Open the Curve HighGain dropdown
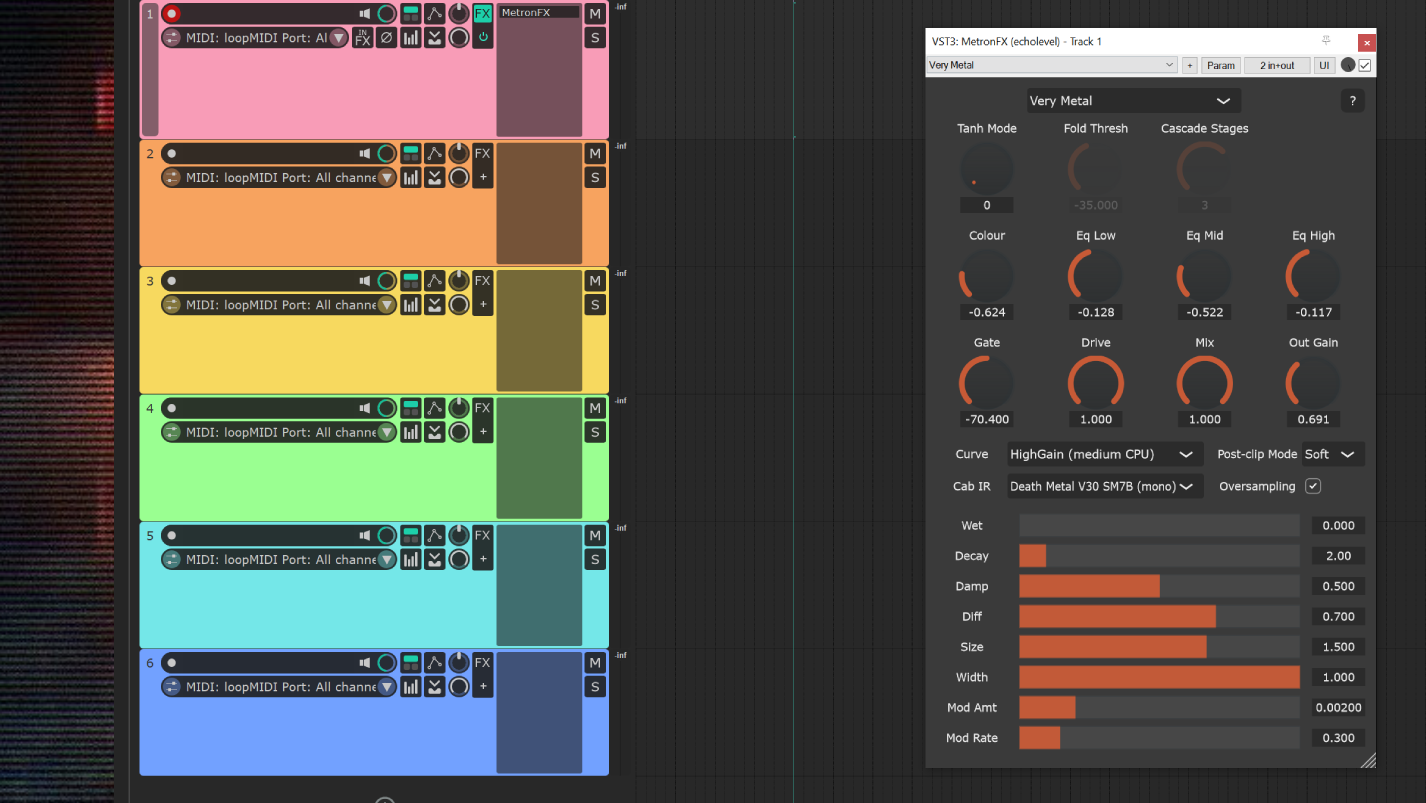Screen dimensions: 1426x803 (1100, 454)
